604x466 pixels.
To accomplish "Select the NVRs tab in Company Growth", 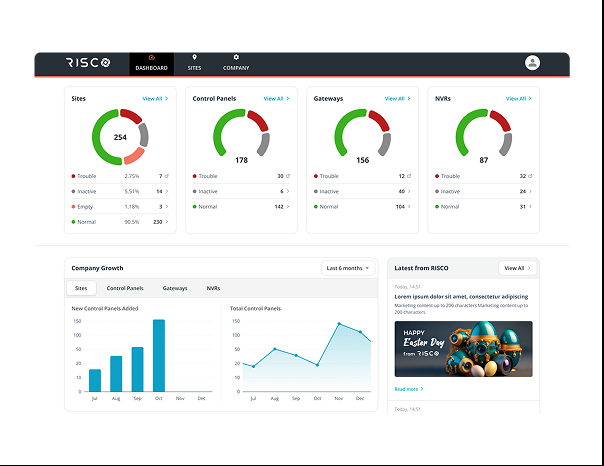I will coord(213,288).
